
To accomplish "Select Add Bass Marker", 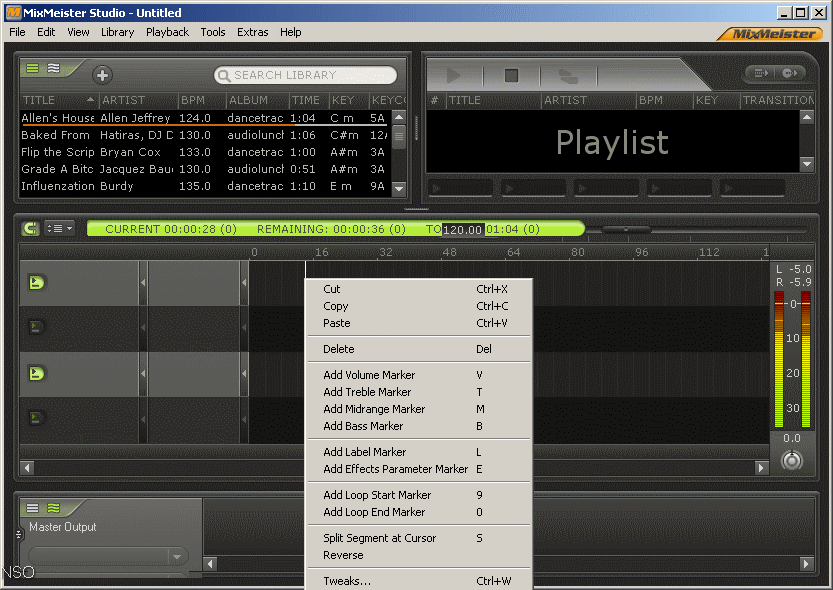I will click(419, 426).
